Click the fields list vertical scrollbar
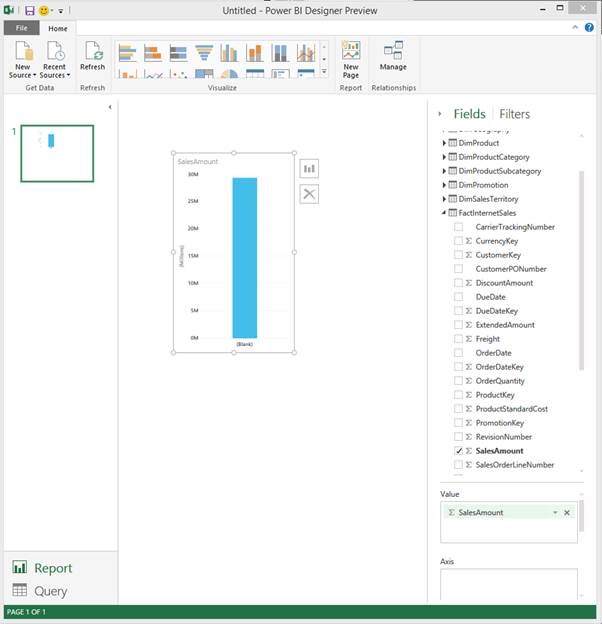This screenshot has height=624, width=602. click(581, 271)
